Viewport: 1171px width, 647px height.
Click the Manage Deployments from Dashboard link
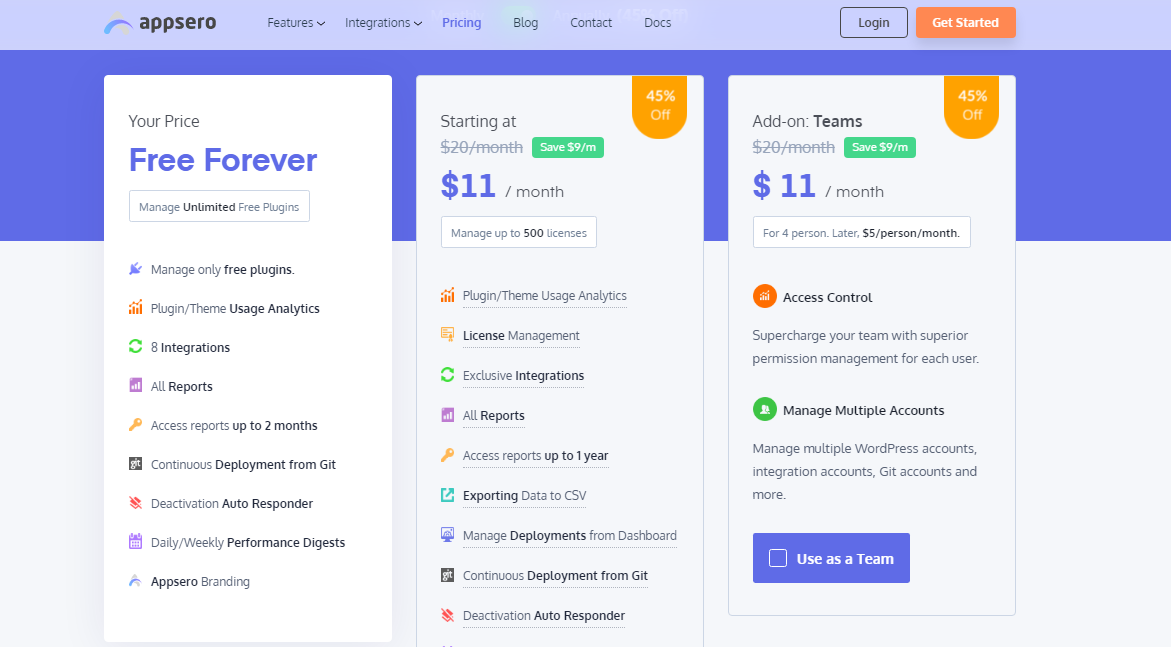[570, 536]
